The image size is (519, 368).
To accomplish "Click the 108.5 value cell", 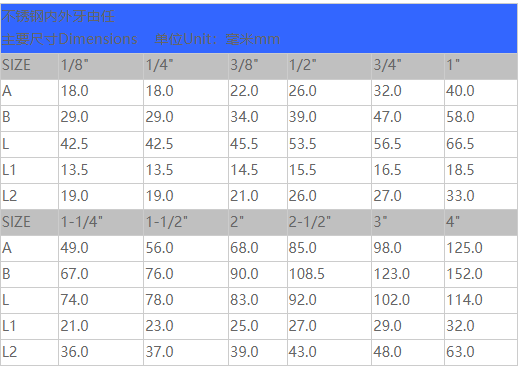I will coord(329,275).
